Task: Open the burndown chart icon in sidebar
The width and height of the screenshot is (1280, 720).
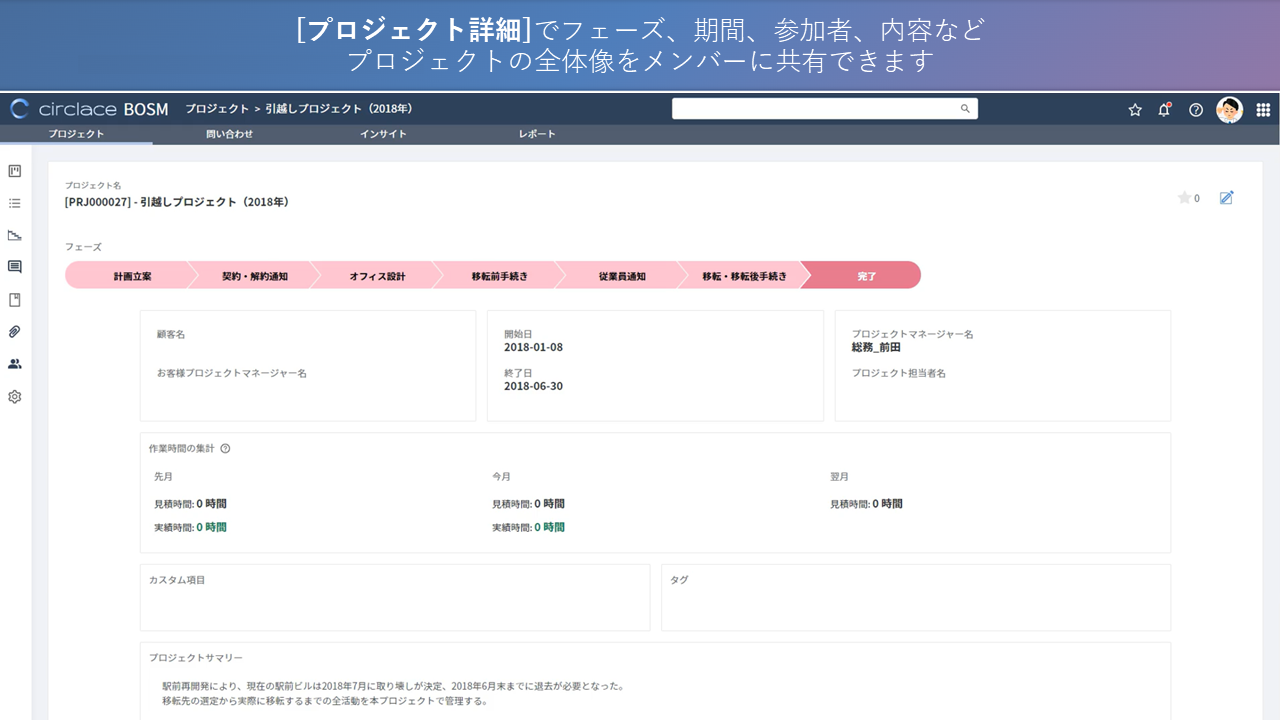Action: [x=15, y=235]
